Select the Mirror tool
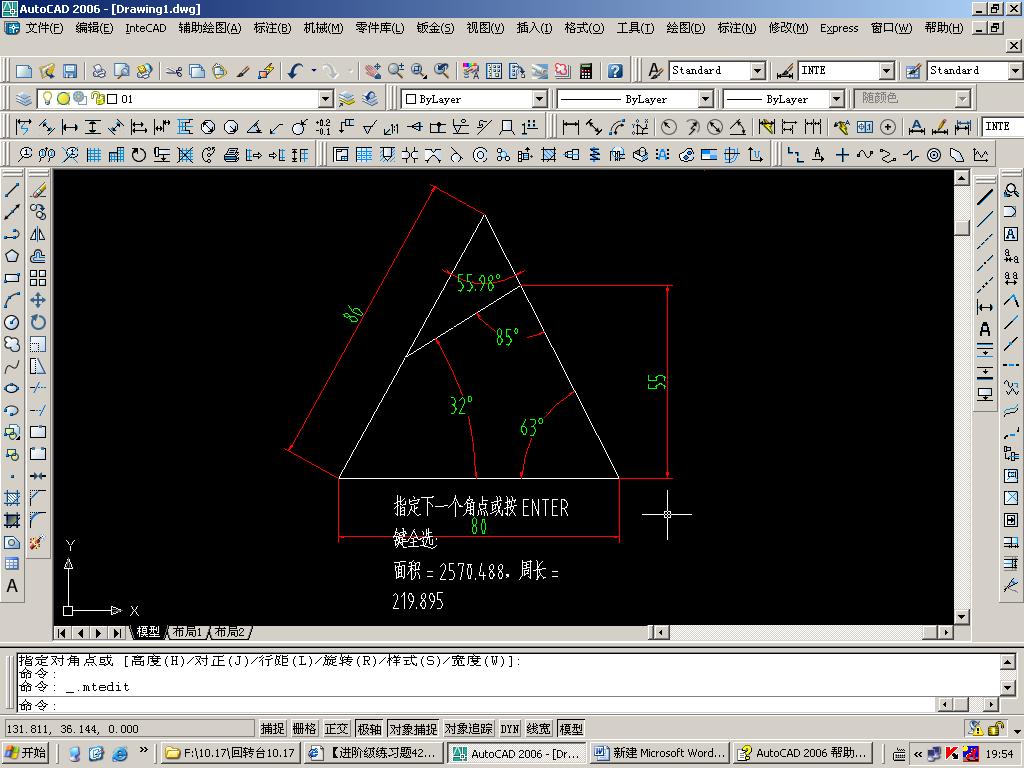Image resolution: width=1024 pixels, height=768 pixels. click(38, 234)
